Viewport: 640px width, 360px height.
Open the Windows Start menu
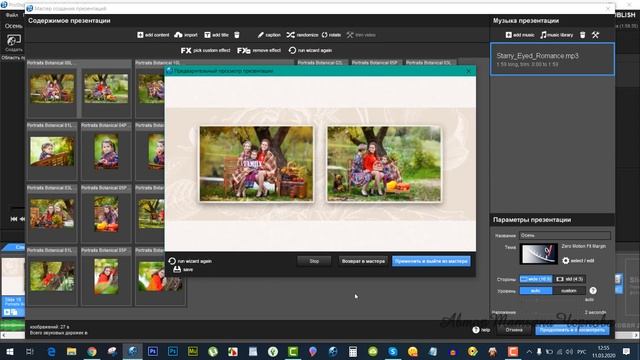10,351
